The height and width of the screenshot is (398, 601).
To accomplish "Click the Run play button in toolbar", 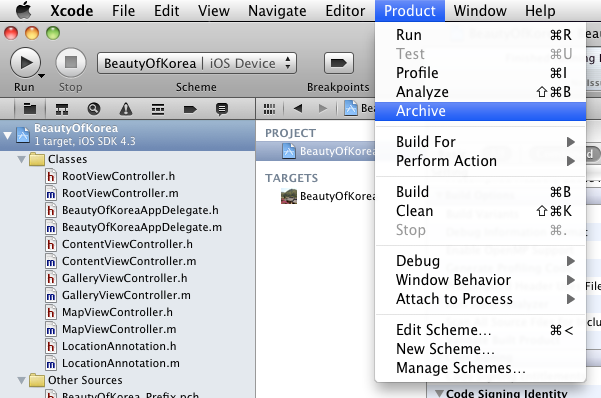I will [x=25, y=62].
